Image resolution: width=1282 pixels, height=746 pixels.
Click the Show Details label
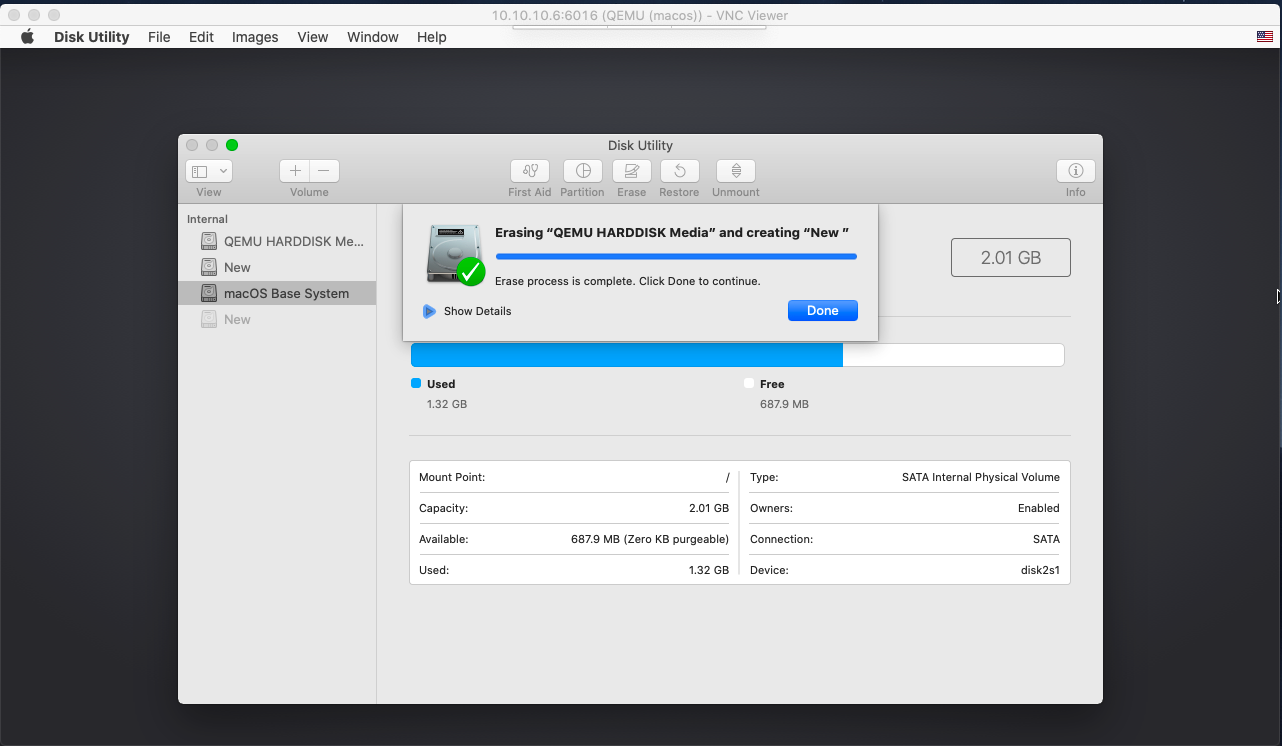pos(477,311)
